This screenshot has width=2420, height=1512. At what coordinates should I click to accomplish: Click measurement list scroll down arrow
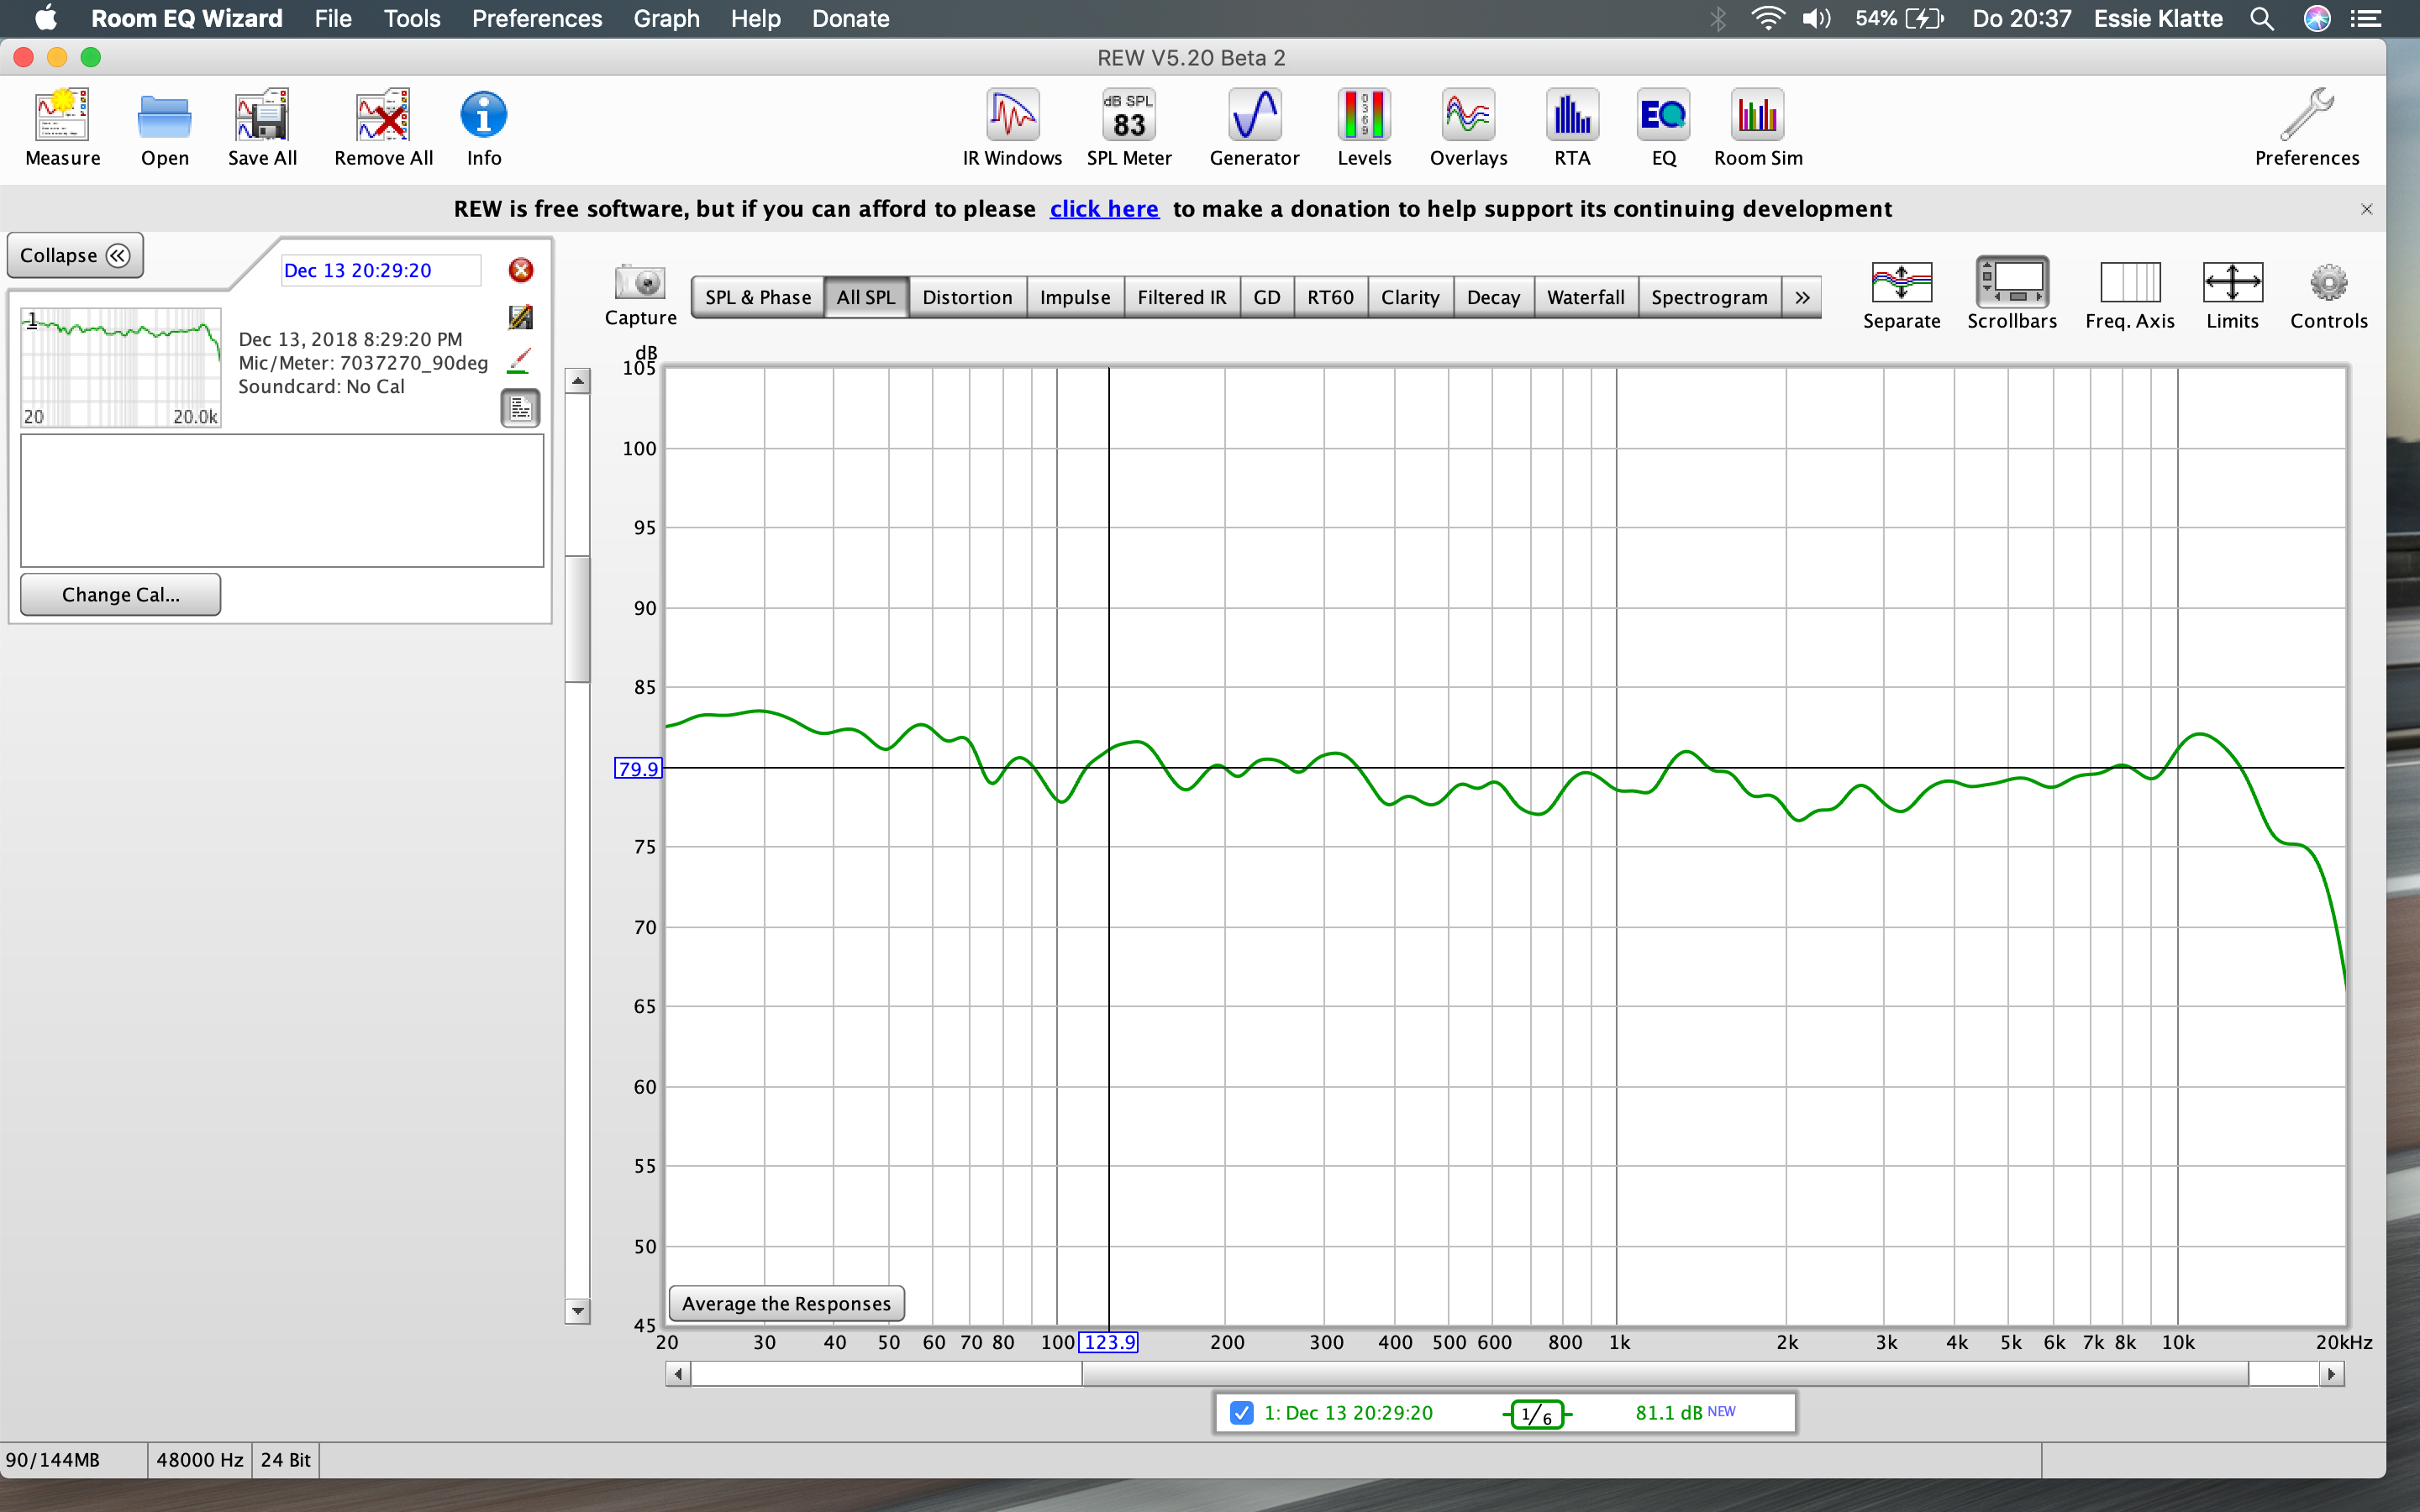tap(577, 1310)
